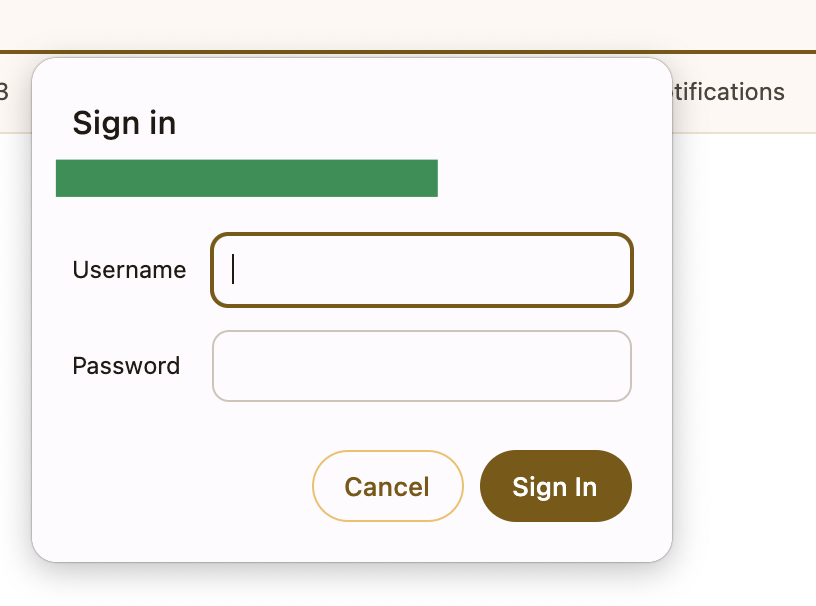Click the word "Cancel" in outlined button
Image resolution: width=816 pixels, height=606 pixels.
(x=387, y=487)
